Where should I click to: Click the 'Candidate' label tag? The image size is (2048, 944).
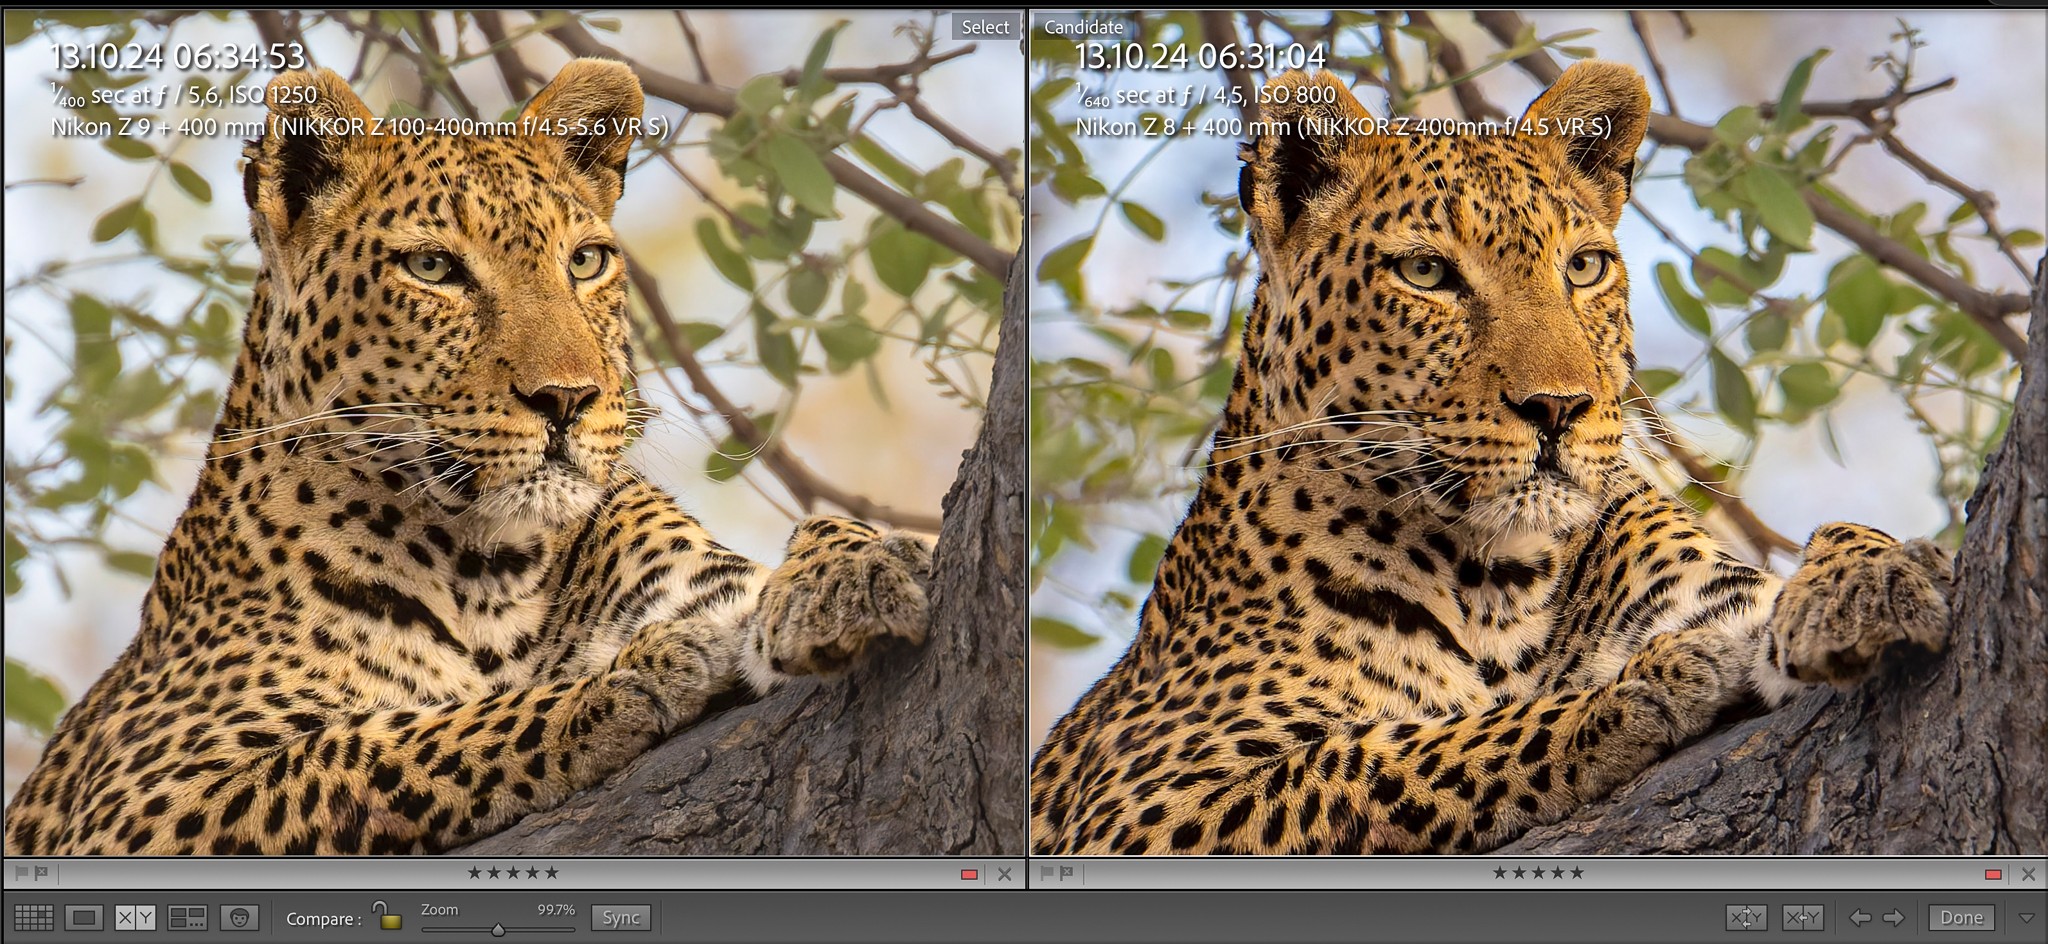[1083, 27]
